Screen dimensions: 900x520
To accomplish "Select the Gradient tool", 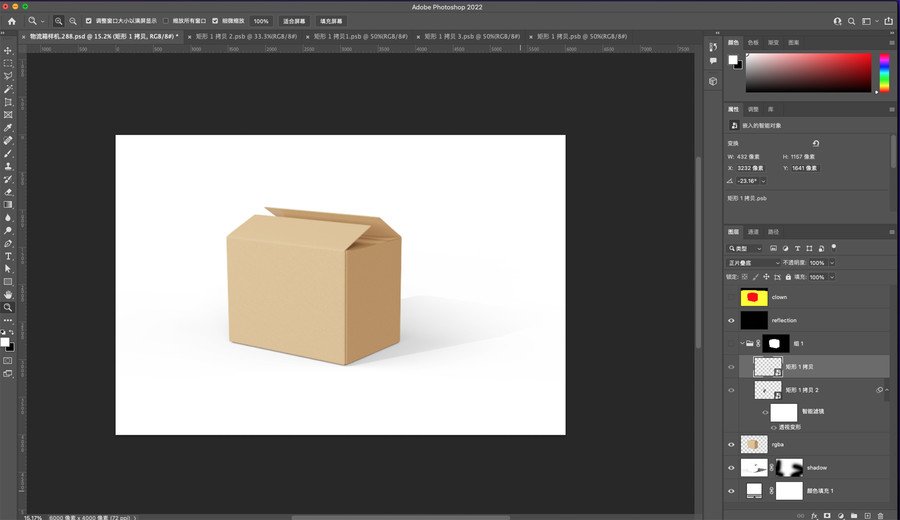I will (x=8, y=205).
